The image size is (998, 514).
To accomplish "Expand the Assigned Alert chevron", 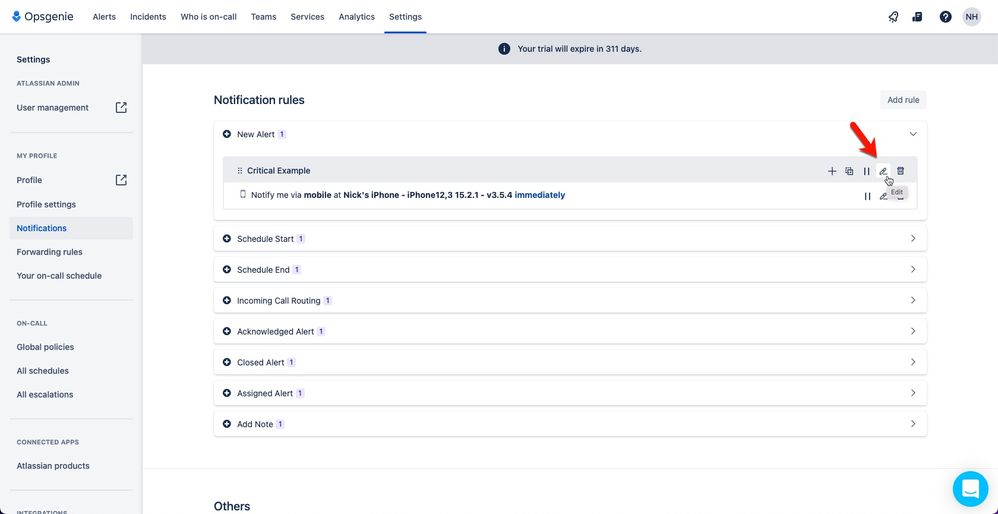I will (x=913, y=392).
